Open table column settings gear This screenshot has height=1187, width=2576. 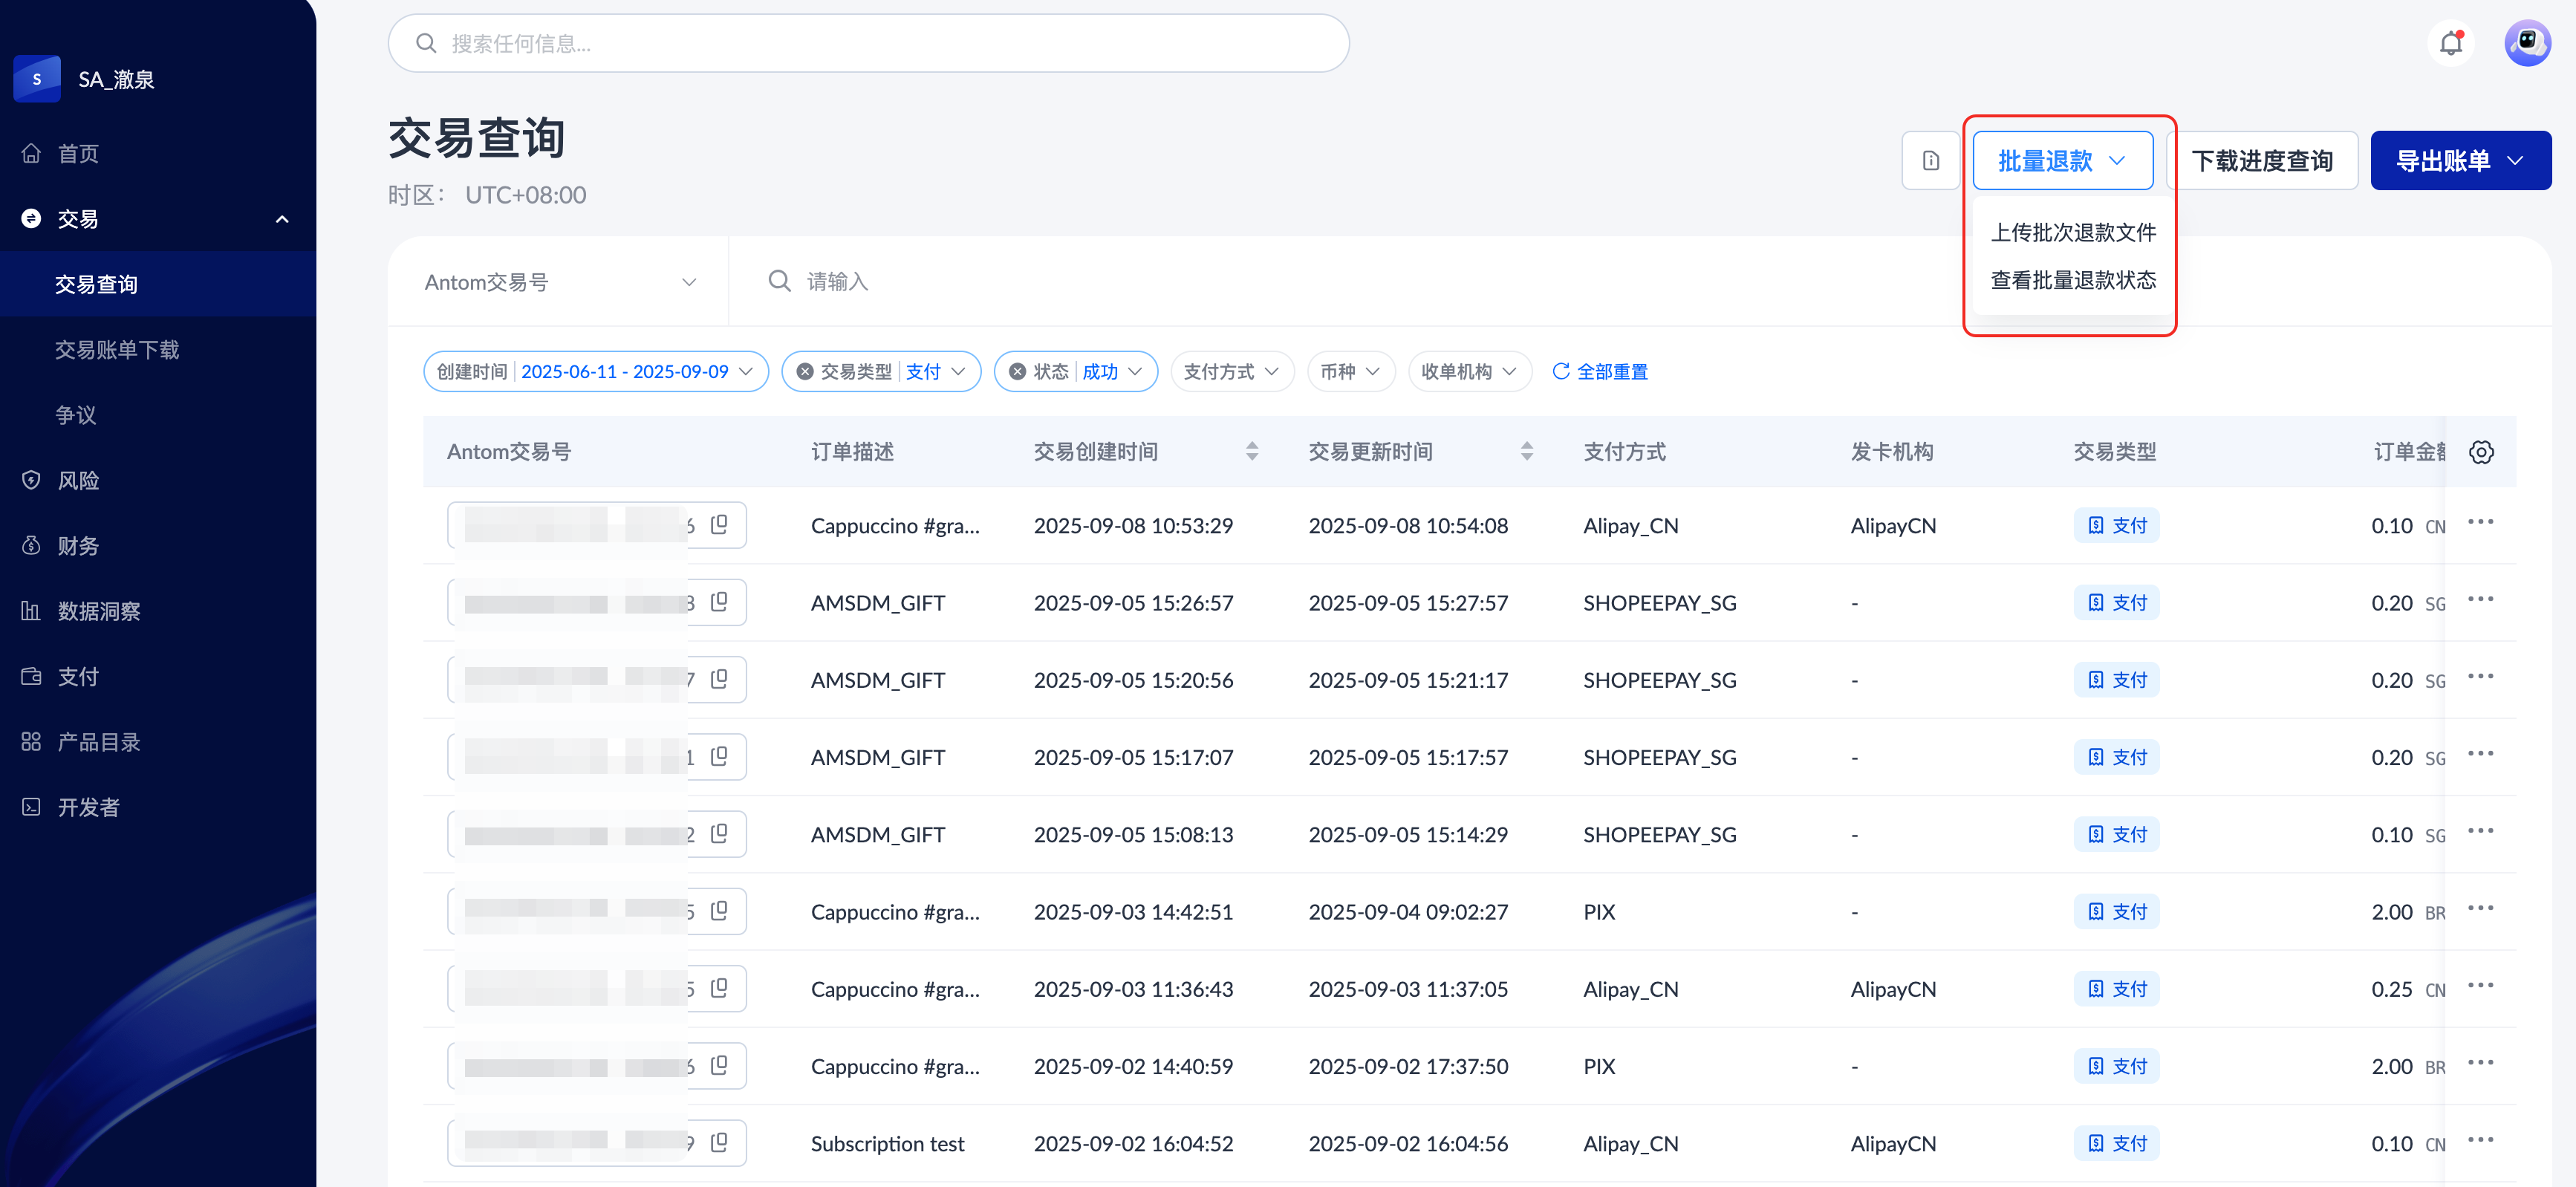[x=2481, y=452]
